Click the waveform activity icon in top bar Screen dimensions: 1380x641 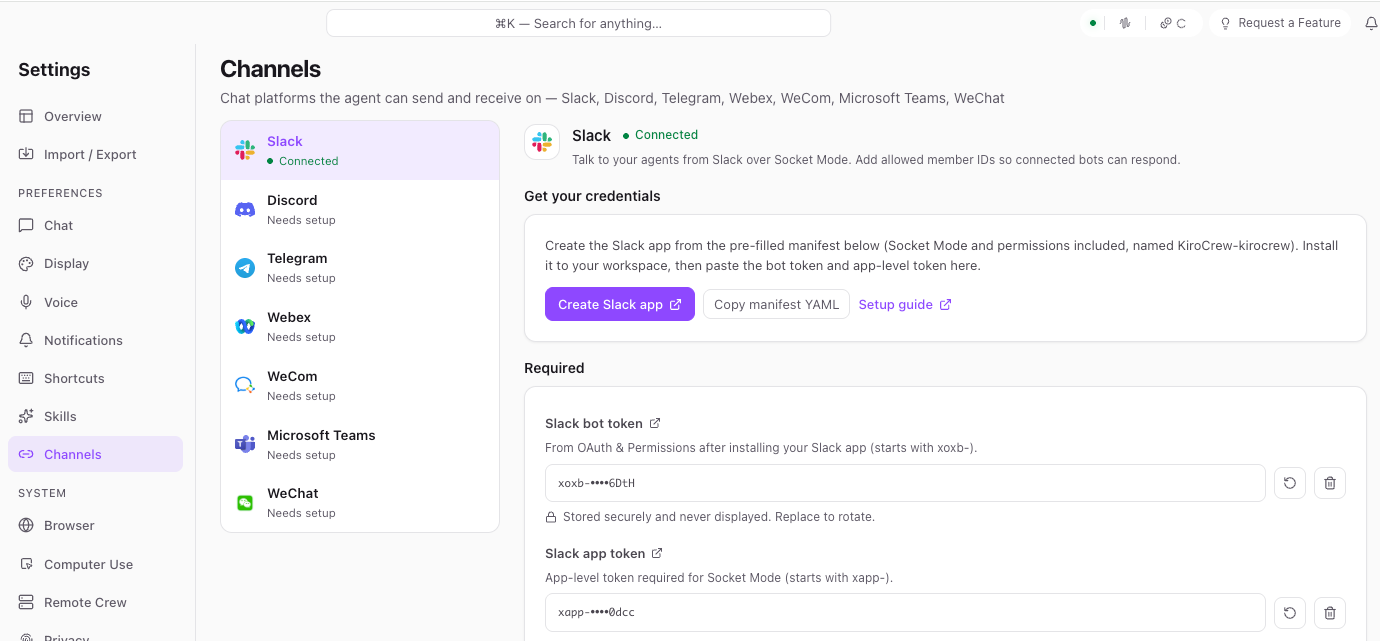click(1126, 23)
